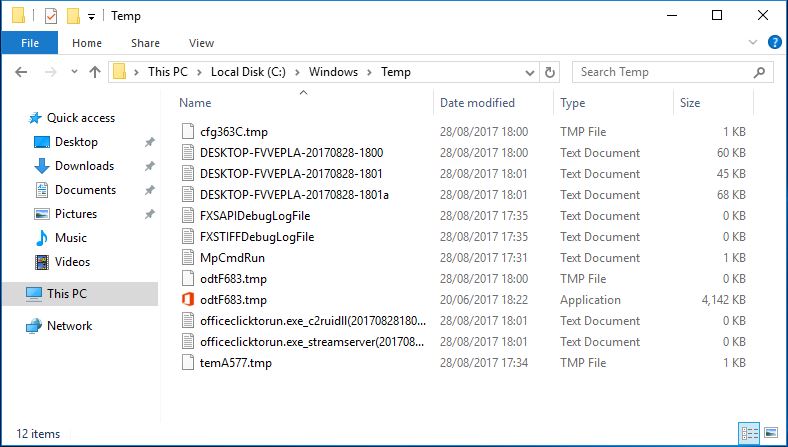Open Downloads from Quick access

[84, 166]
